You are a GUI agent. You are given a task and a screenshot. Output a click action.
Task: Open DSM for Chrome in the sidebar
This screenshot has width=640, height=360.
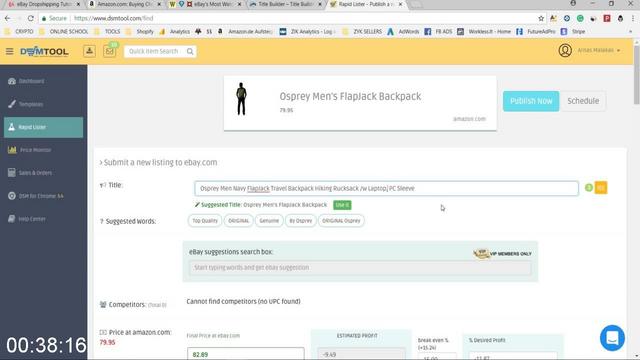[43, 196]
